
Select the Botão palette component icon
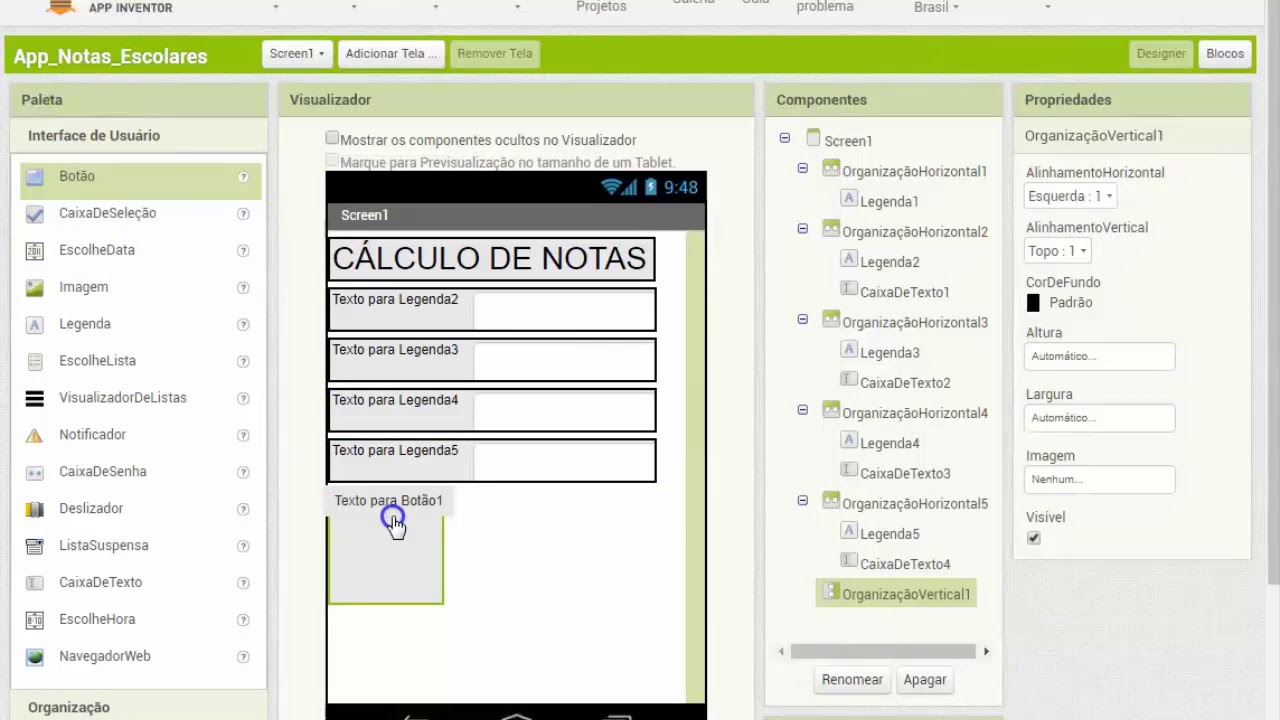[x=35, y=177]
